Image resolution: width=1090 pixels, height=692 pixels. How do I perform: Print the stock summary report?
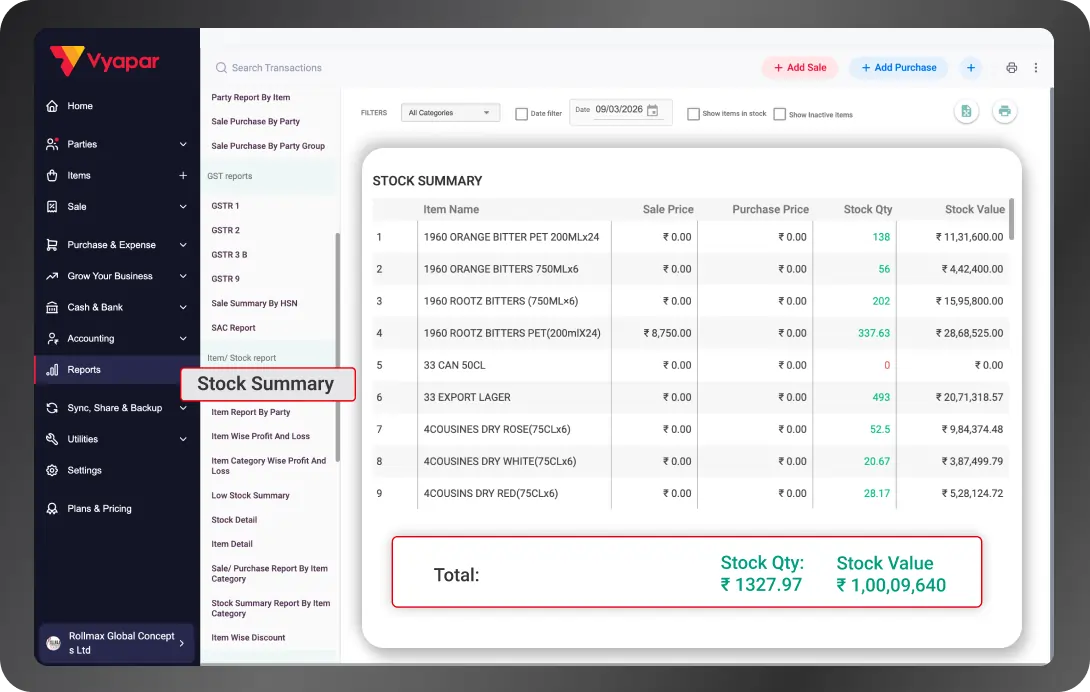(x=1004, y=112)
